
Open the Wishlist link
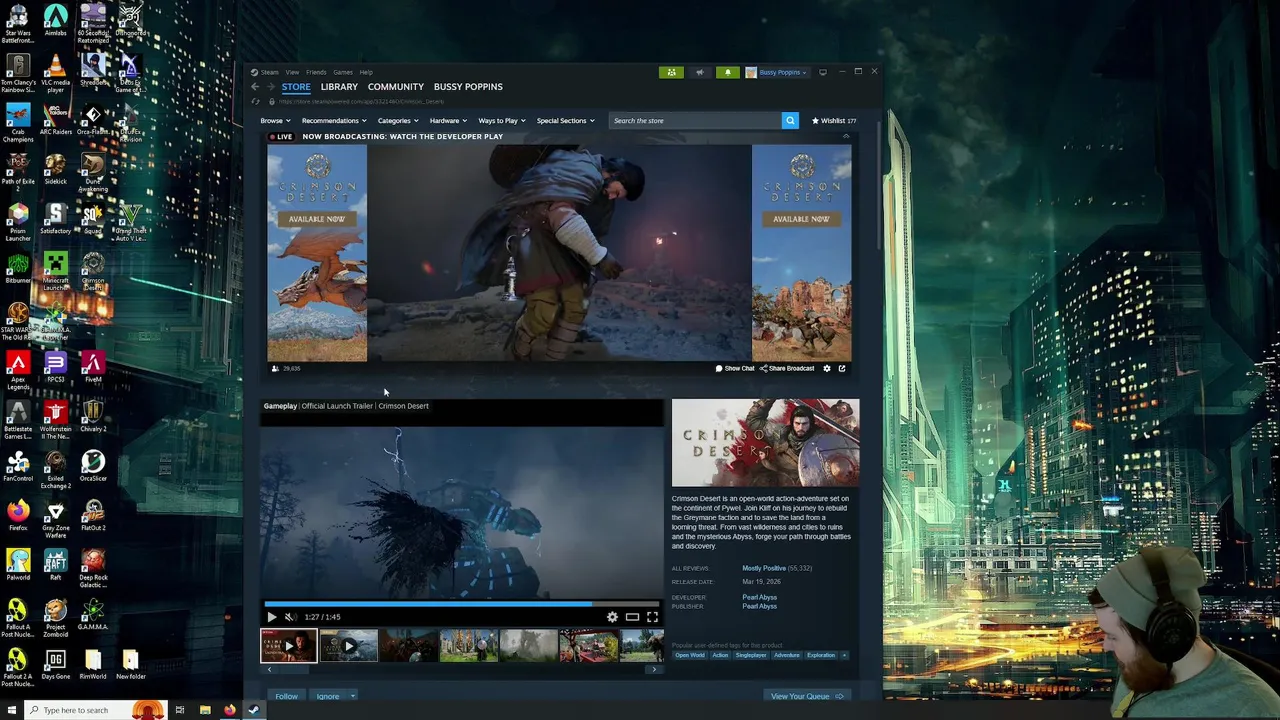pyautogui.click(x=834, y=121)
